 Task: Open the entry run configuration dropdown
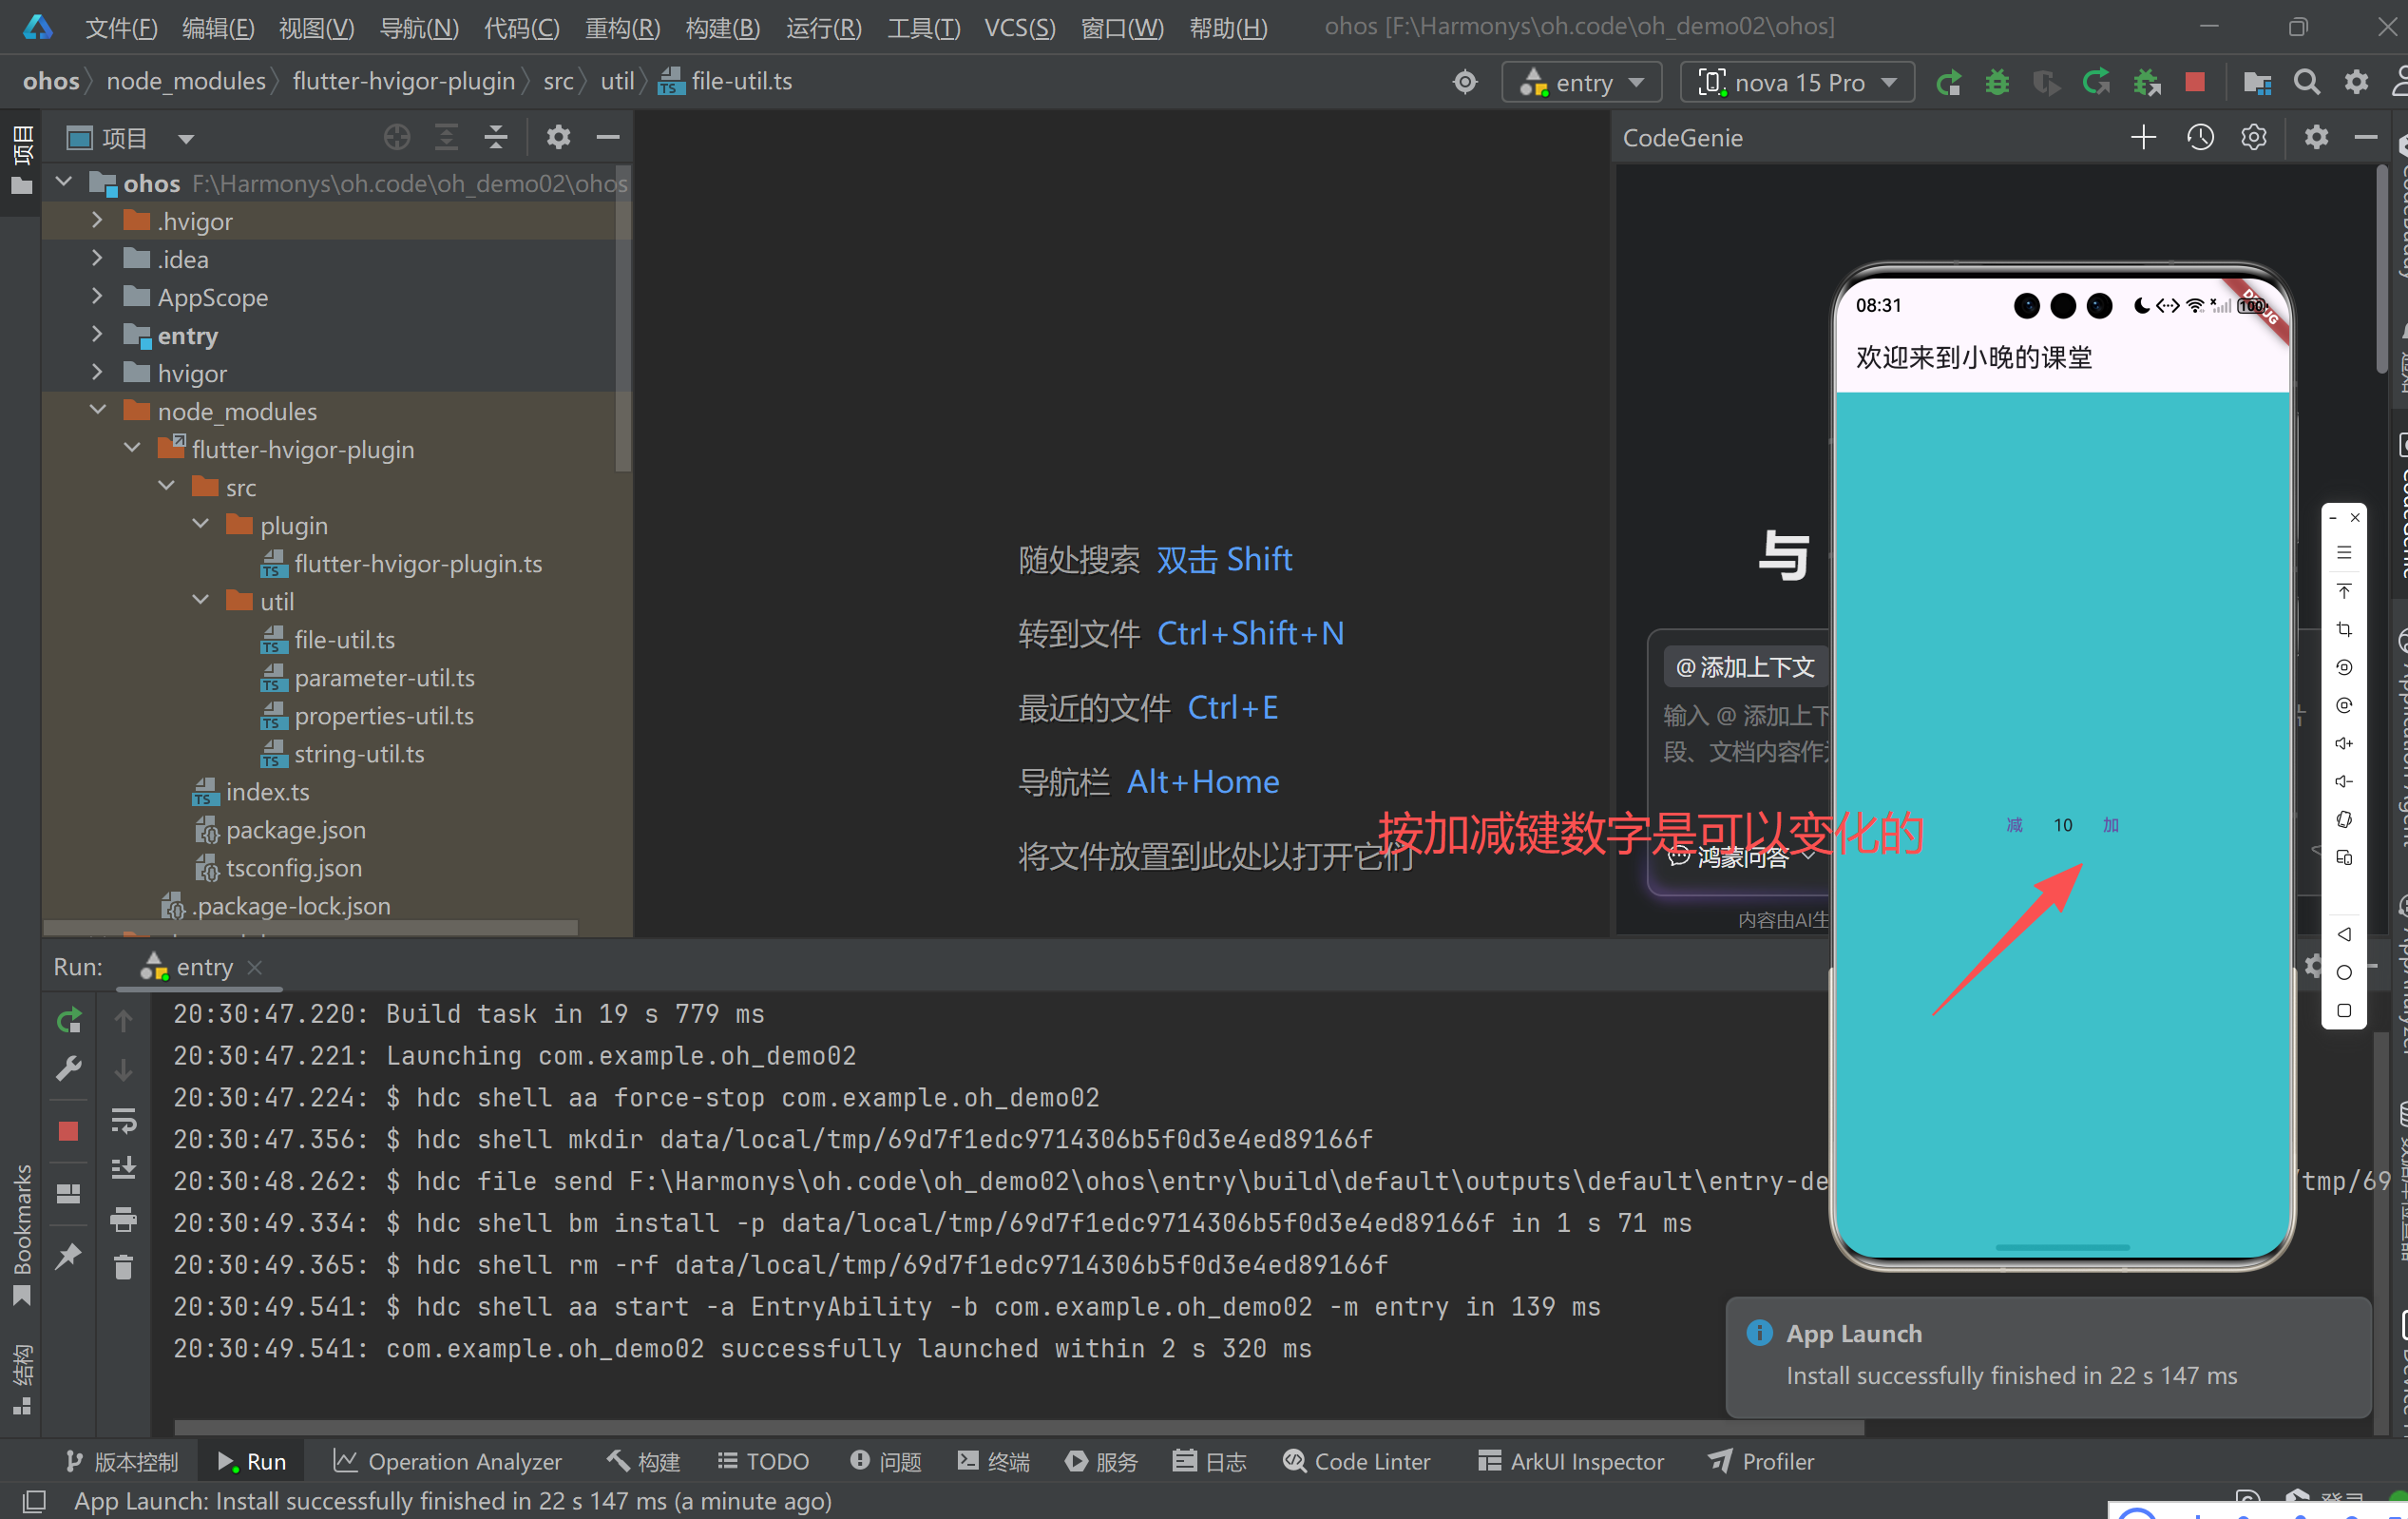pyautogui.click(x=1582, y=82)
